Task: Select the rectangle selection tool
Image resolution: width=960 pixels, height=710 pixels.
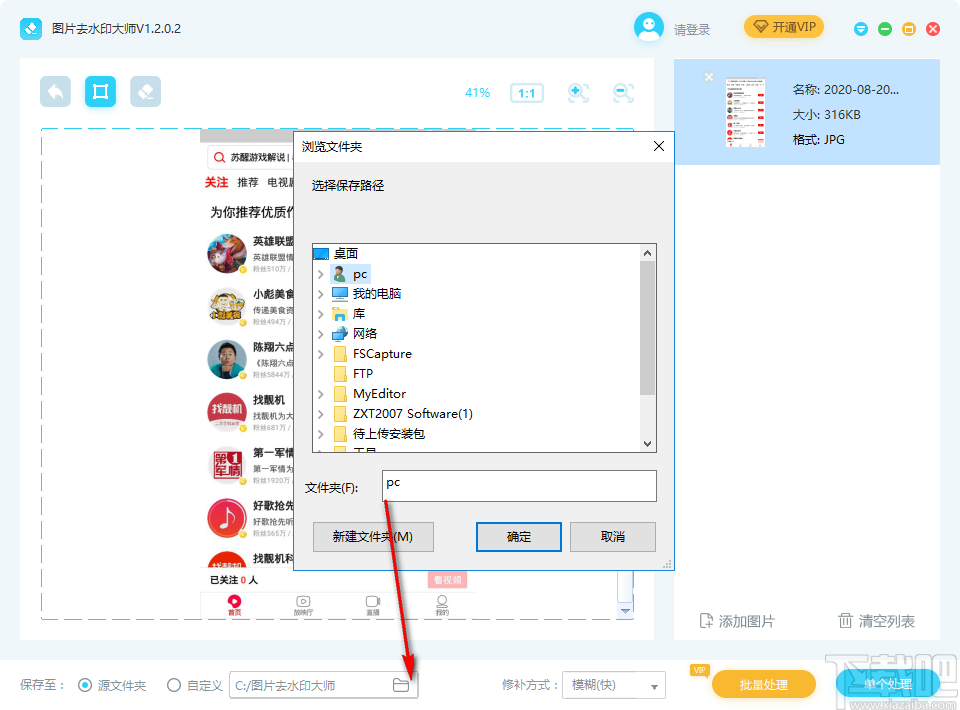Action: click(x=100, y=90)
